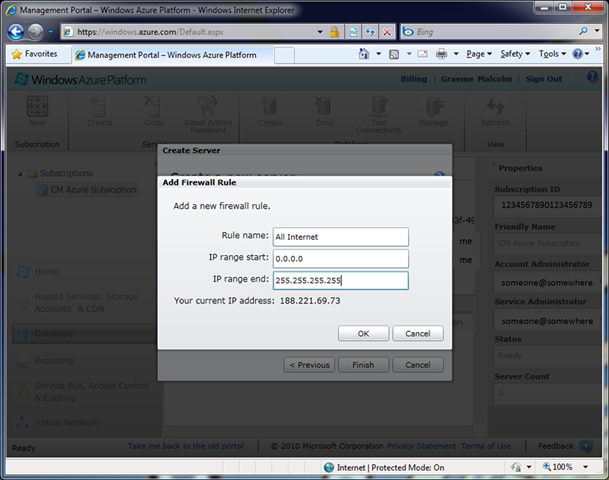
Task: Open recent pages dropdown beside the Forward button
Action: [x=50, y=32]
